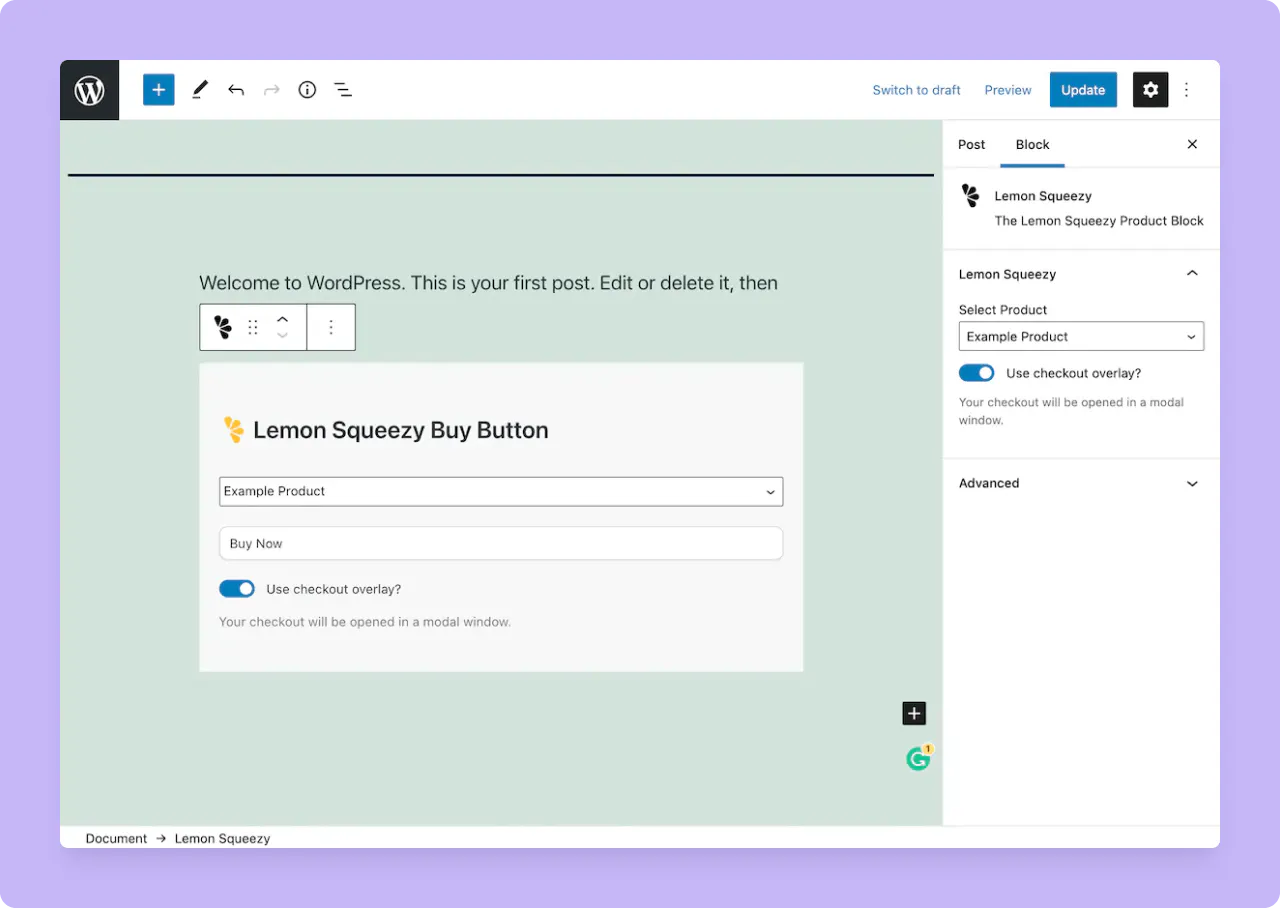The image size is (1280, 908).
Task: Open the Select Product dropdown in the sidebar
Action: click(x=1081, y=336)
